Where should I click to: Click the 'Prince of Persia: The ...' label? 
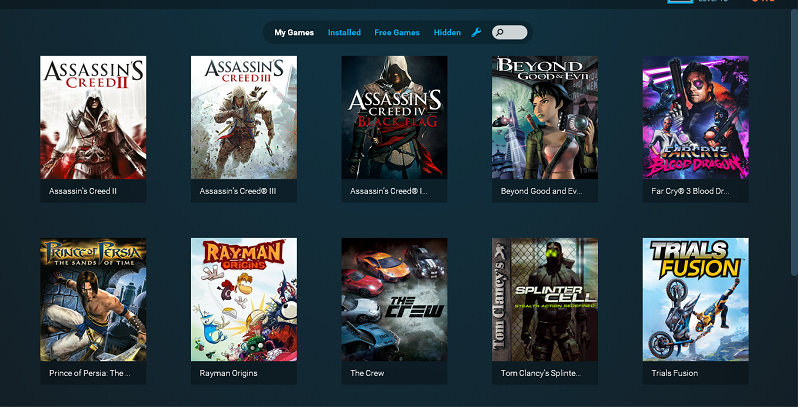point(90,373)
